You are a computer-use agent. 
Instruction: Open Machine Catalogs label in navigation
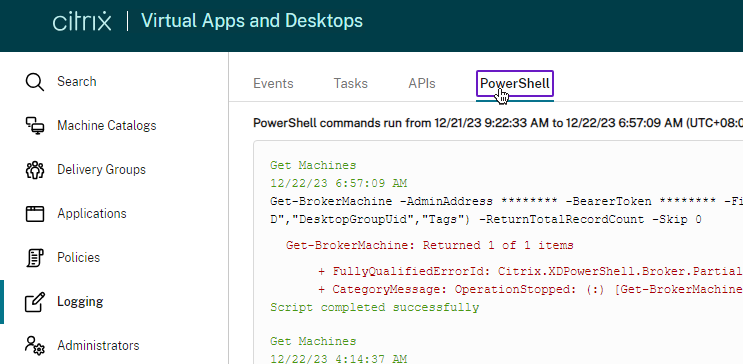107,126
